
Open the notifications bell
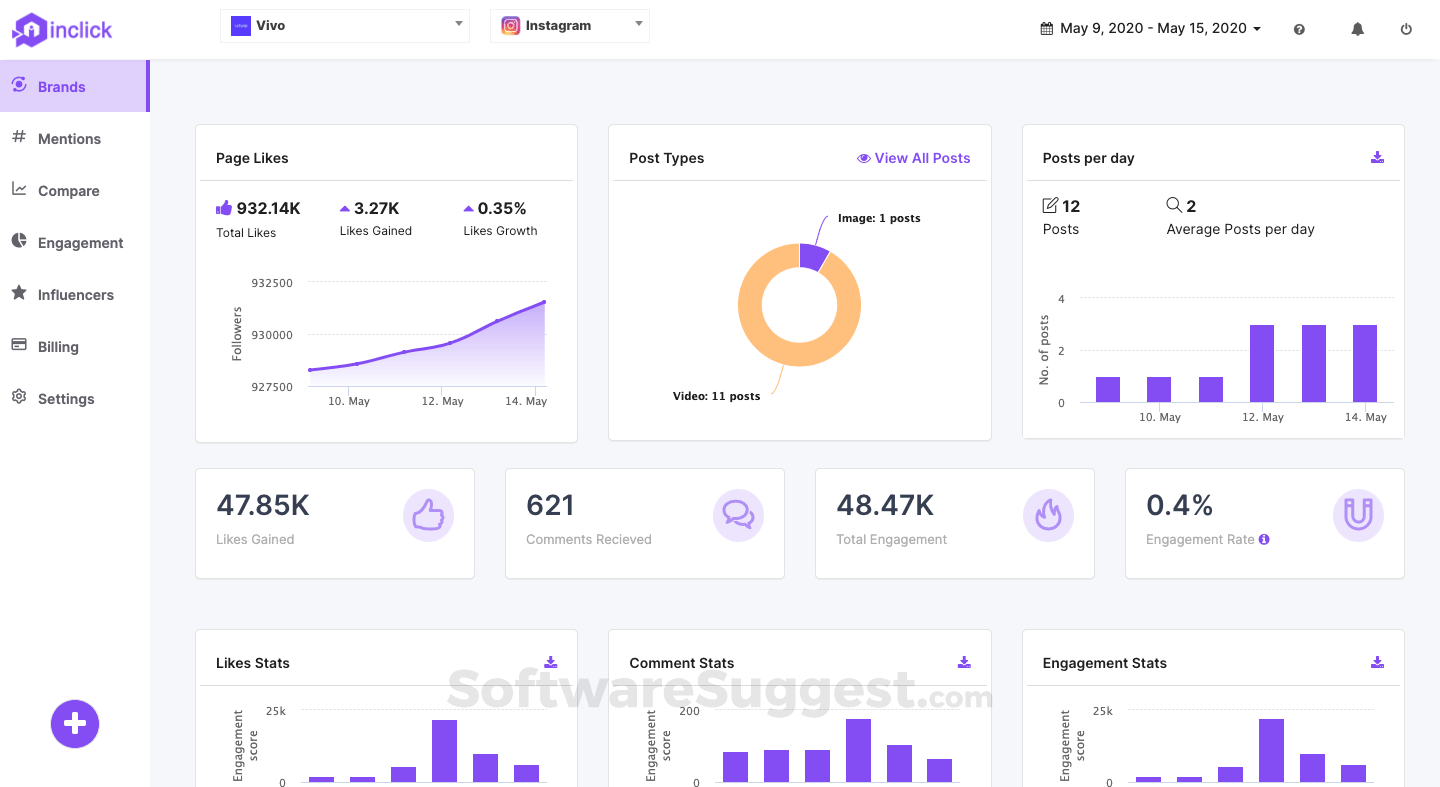(x=1357, y=29)
